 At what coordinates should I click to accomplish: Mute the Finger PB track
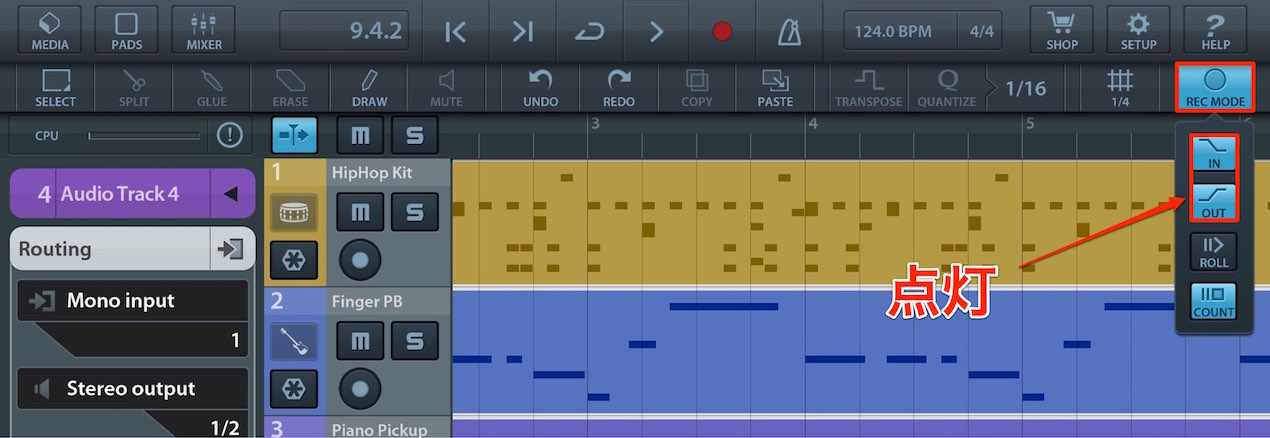point(359,341)
